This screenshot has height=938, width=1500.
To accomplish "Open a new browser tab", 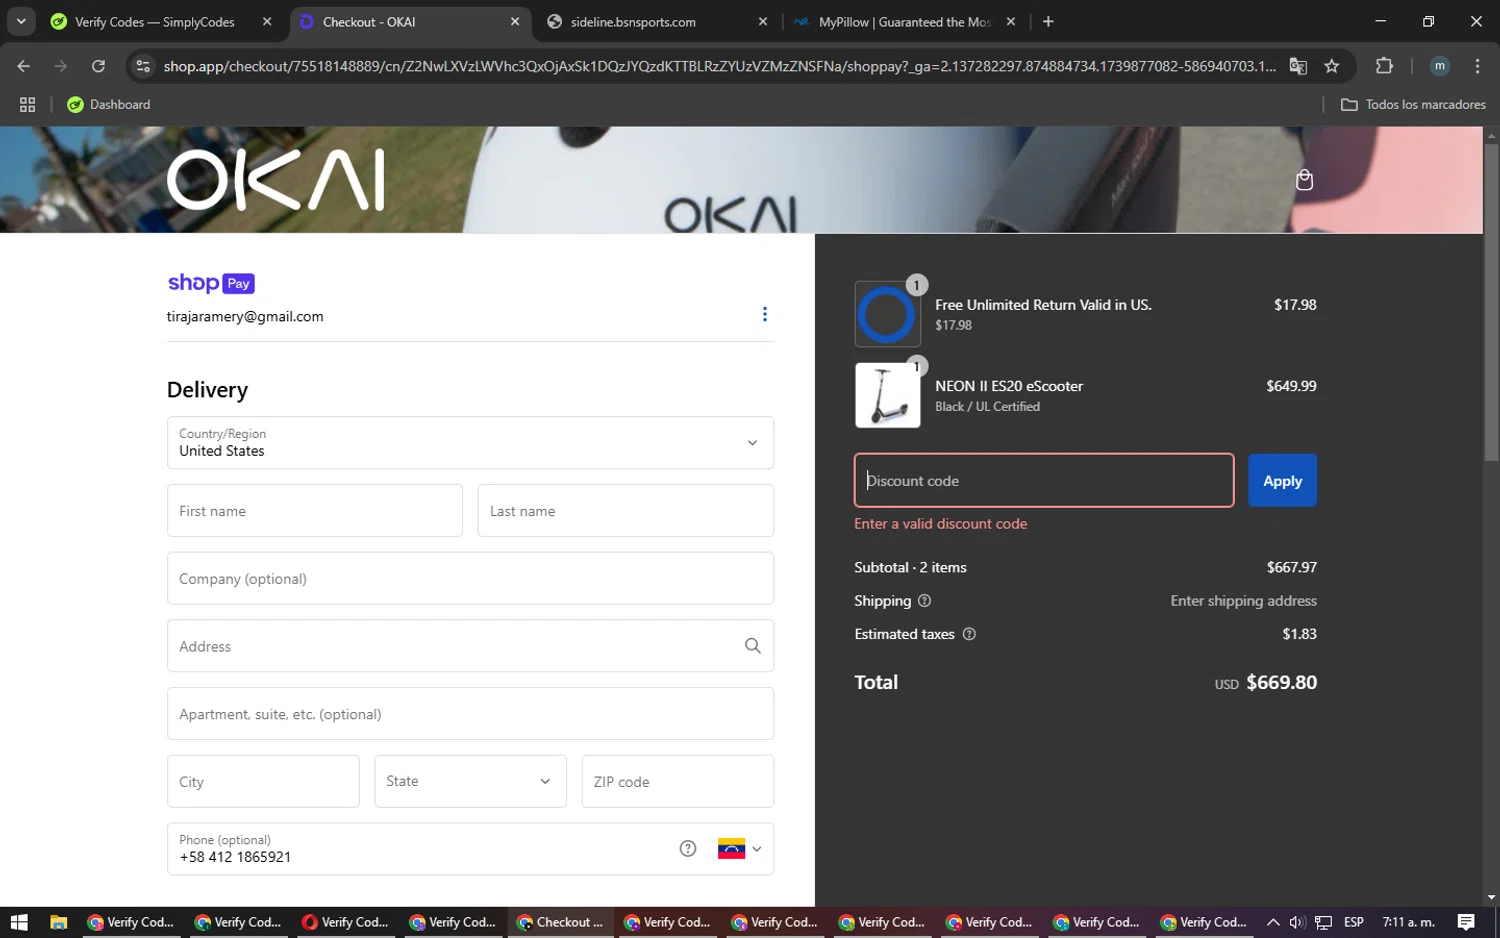I will click(1048, 22).
